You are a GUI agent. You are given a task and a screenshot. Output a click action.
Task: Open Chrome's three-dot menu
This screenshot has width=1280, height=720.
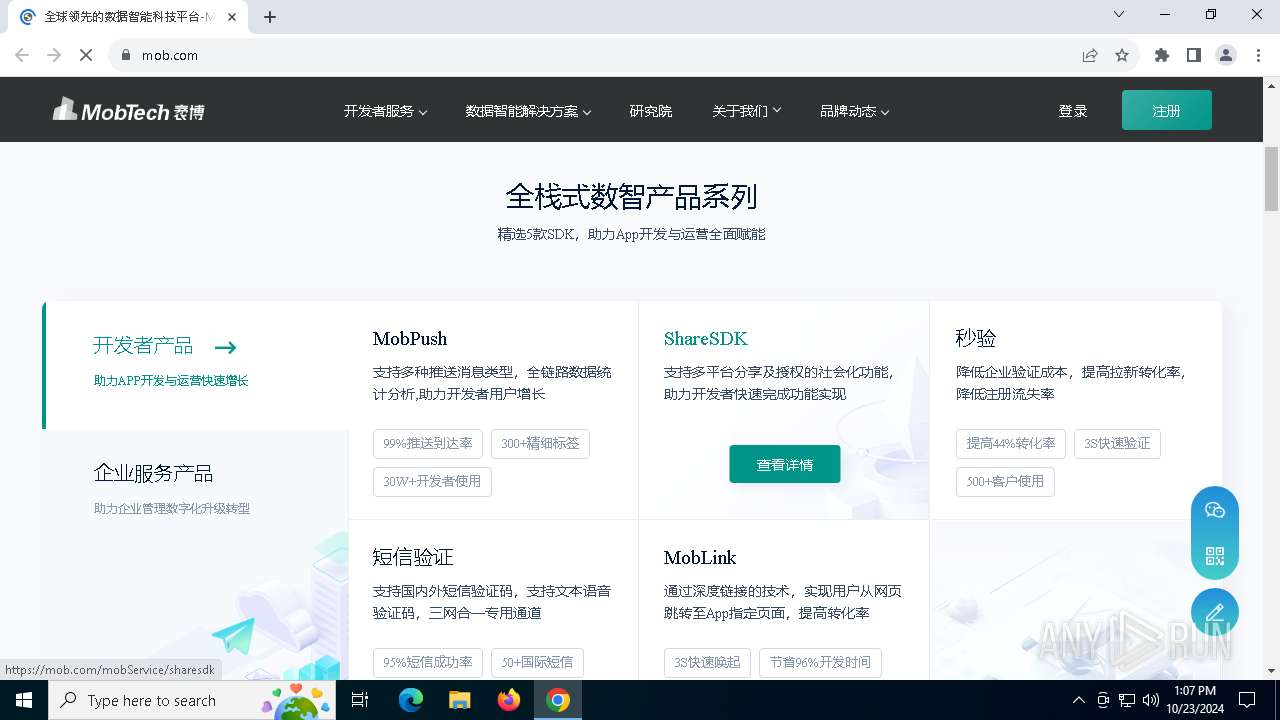point(1257,55)
